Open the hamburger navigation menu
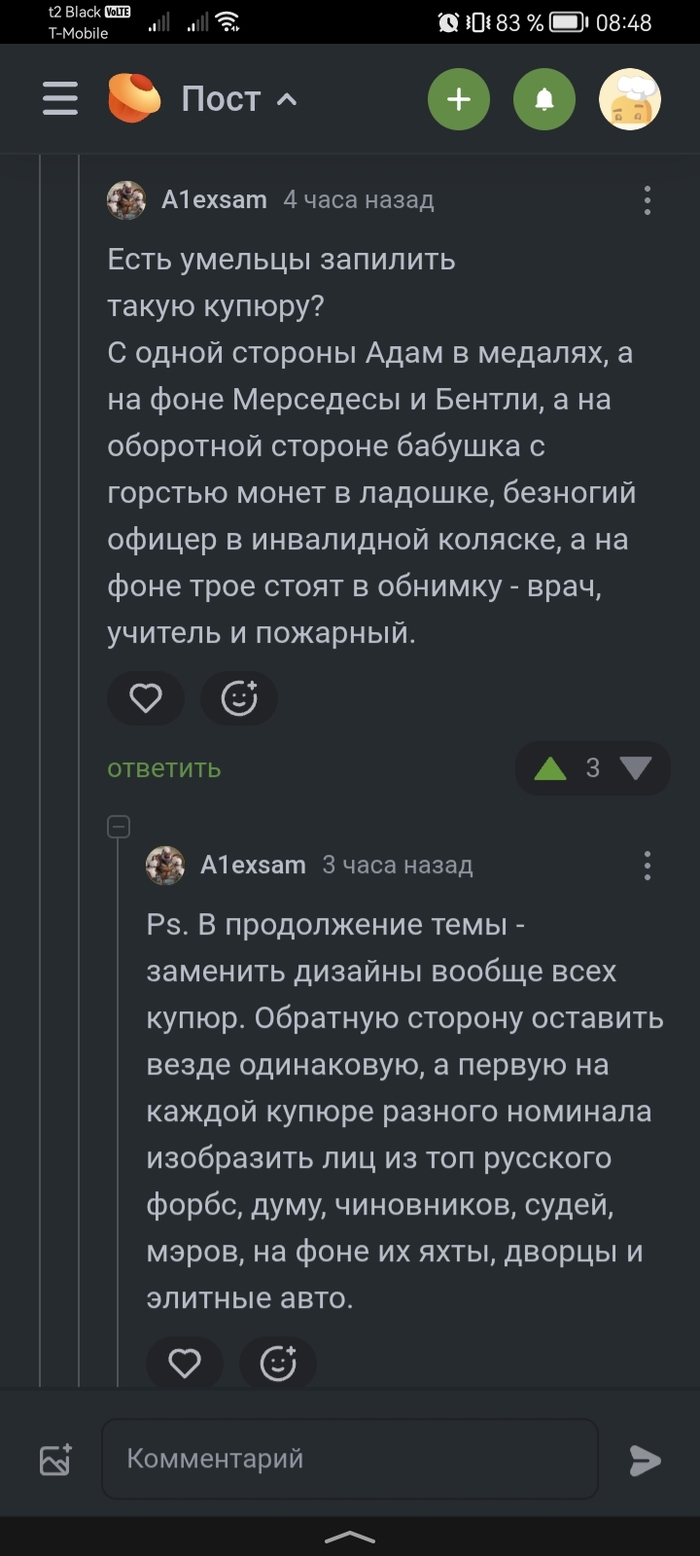 point(60,99)
